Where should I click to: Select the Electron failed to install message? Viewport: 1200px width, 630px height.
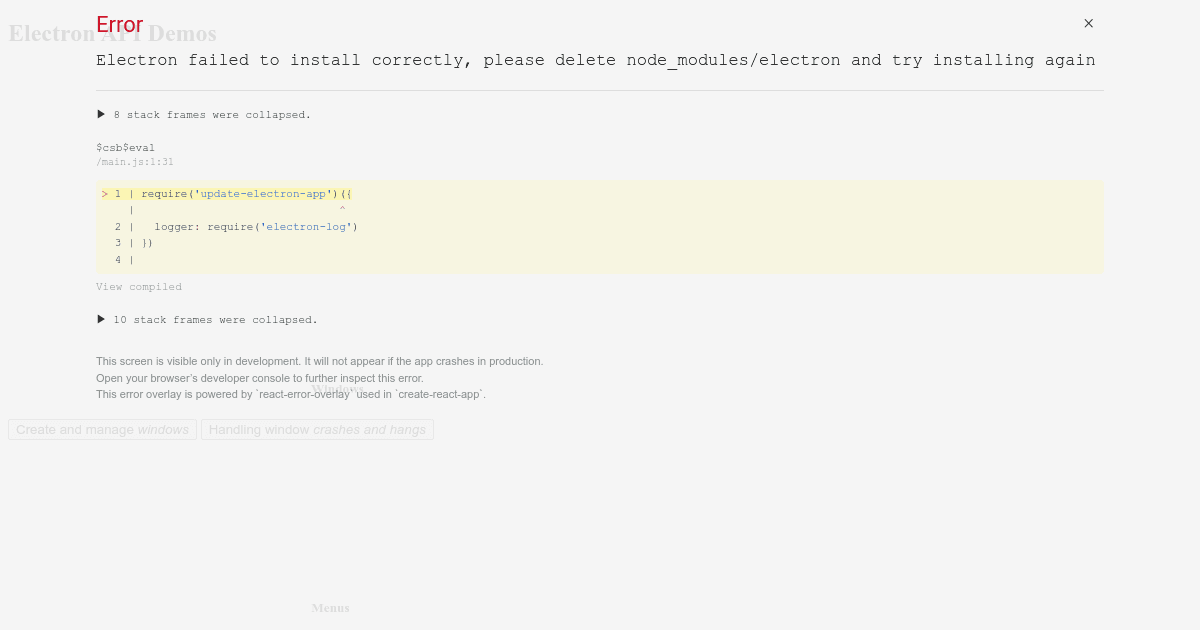(x=595, y=60)
